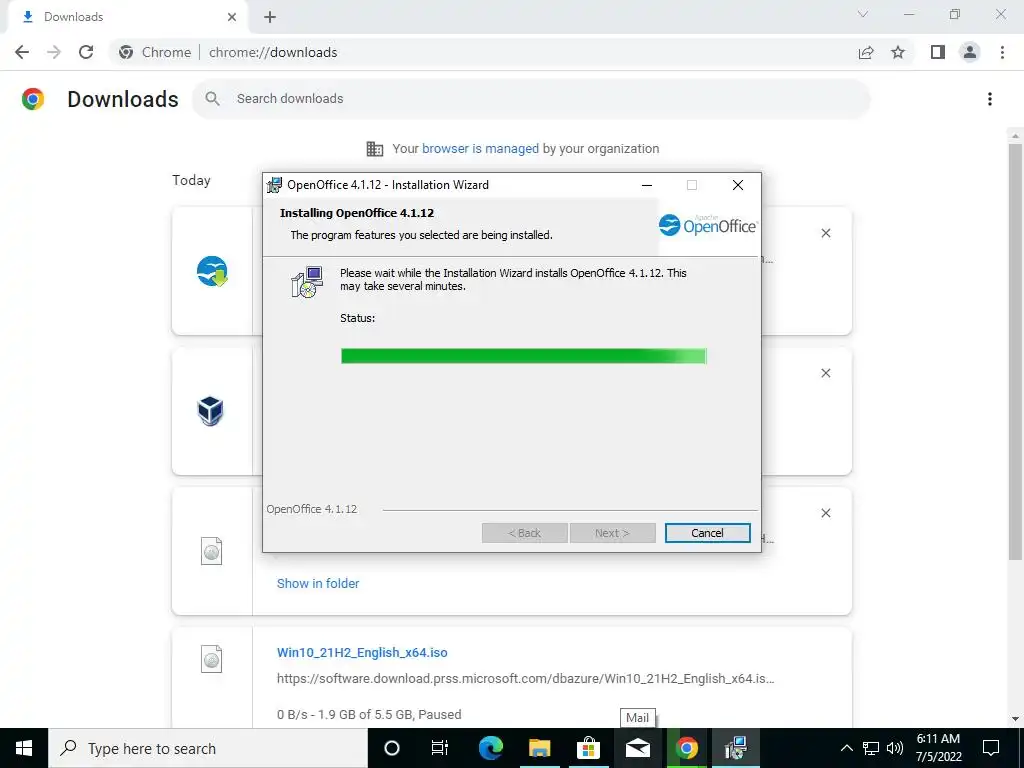Click the OpenOffice installer file icon
The height and width of the screenshot is (768, 1024).
[212, 271]
